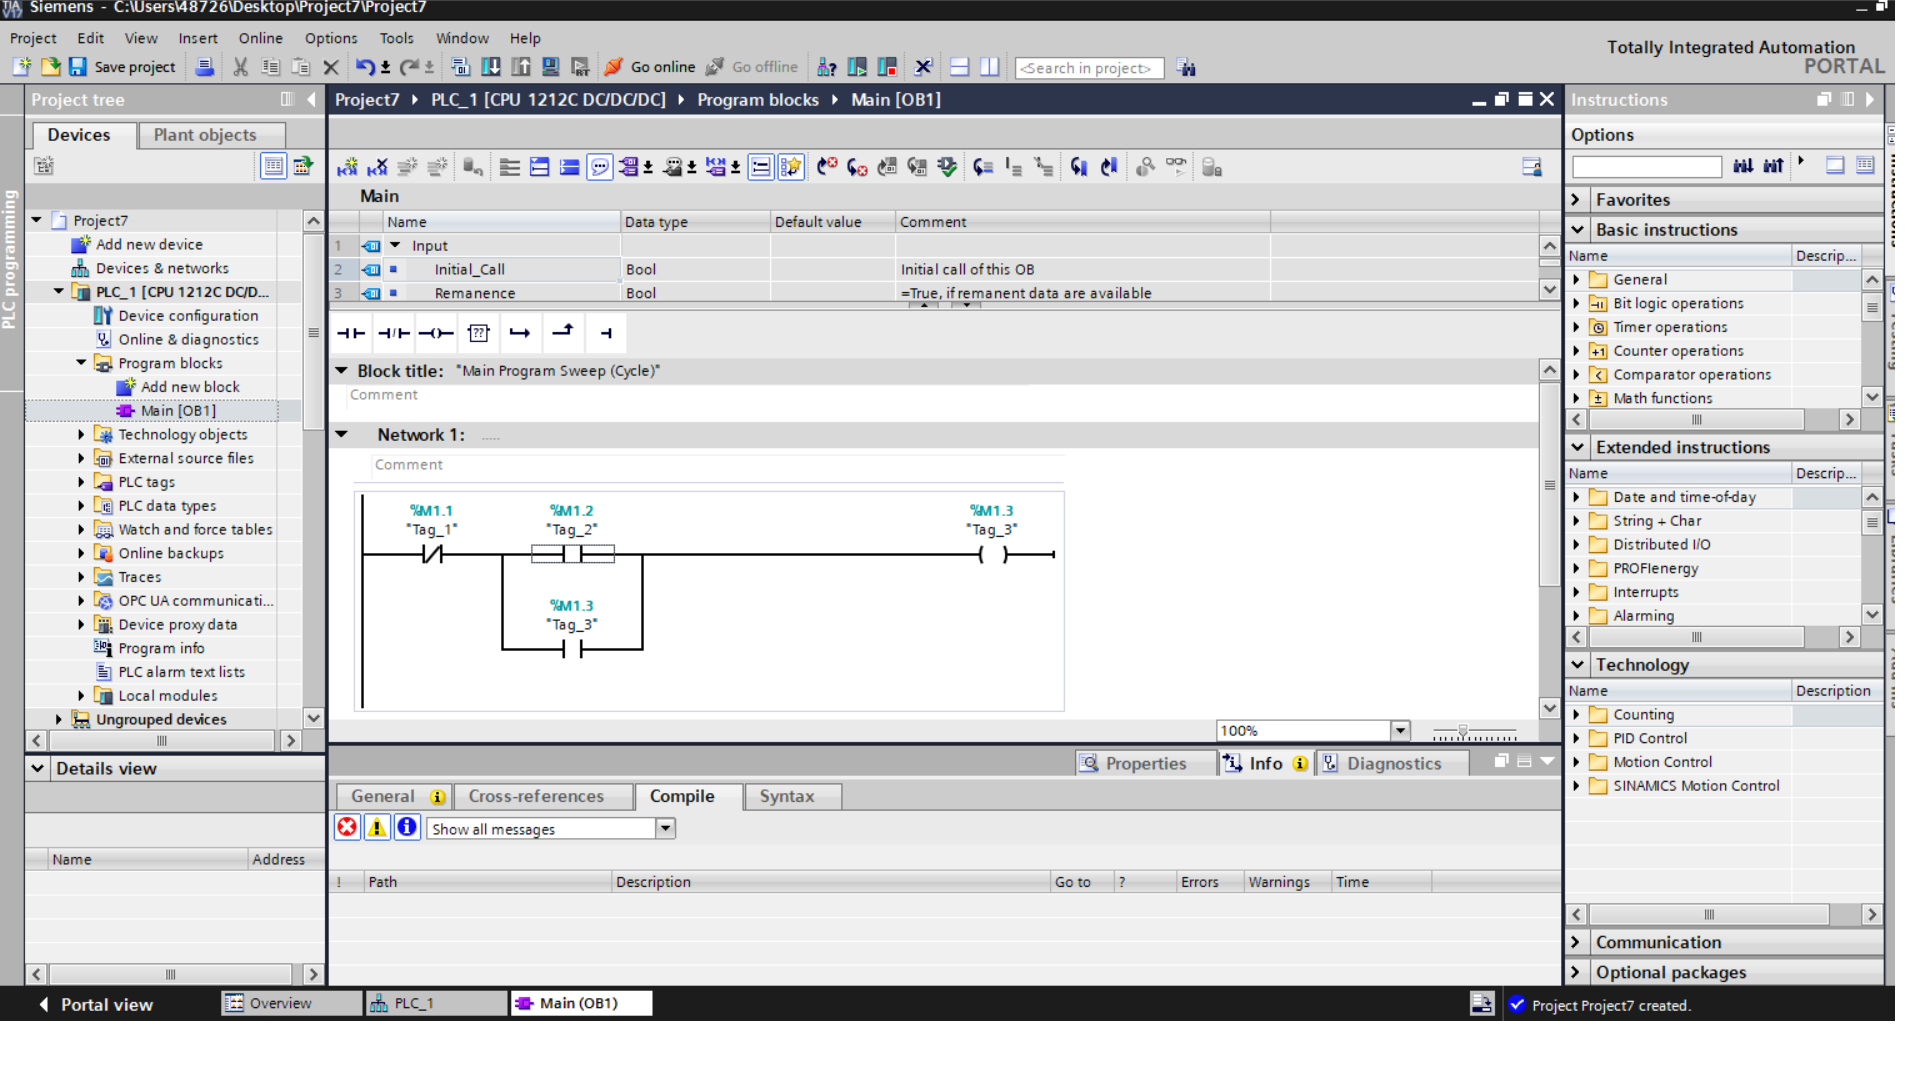Click the Open branch icon
This screenshot has height=1080, width=1920.
520,333
